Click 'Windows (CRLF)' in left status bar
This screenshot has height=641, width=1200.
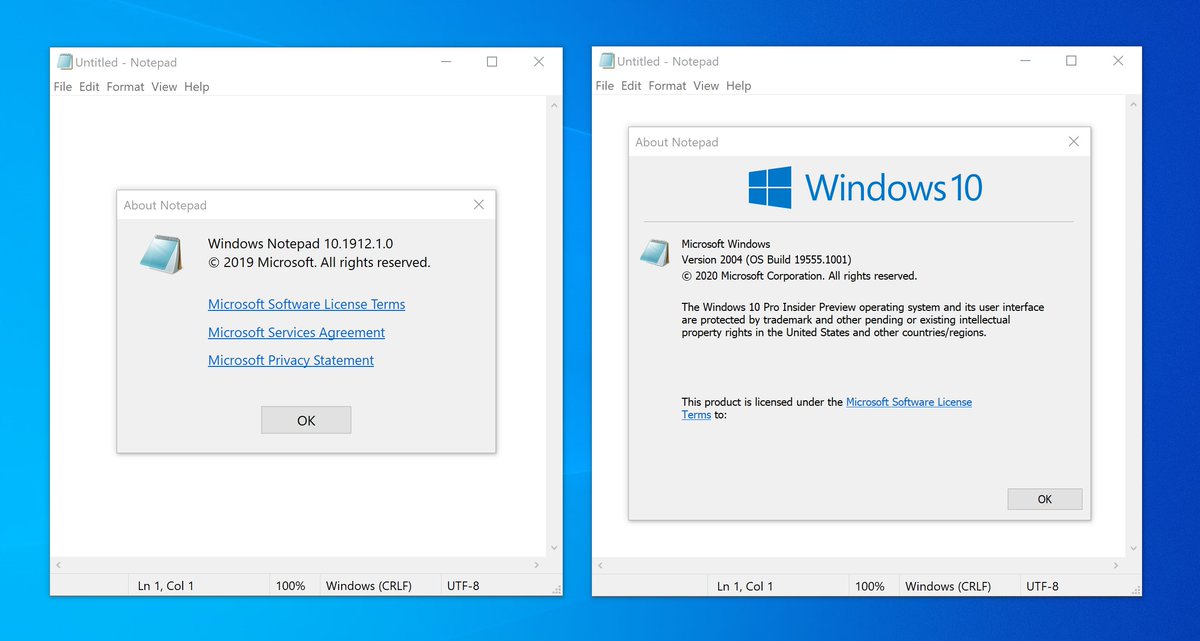[368, 586]
